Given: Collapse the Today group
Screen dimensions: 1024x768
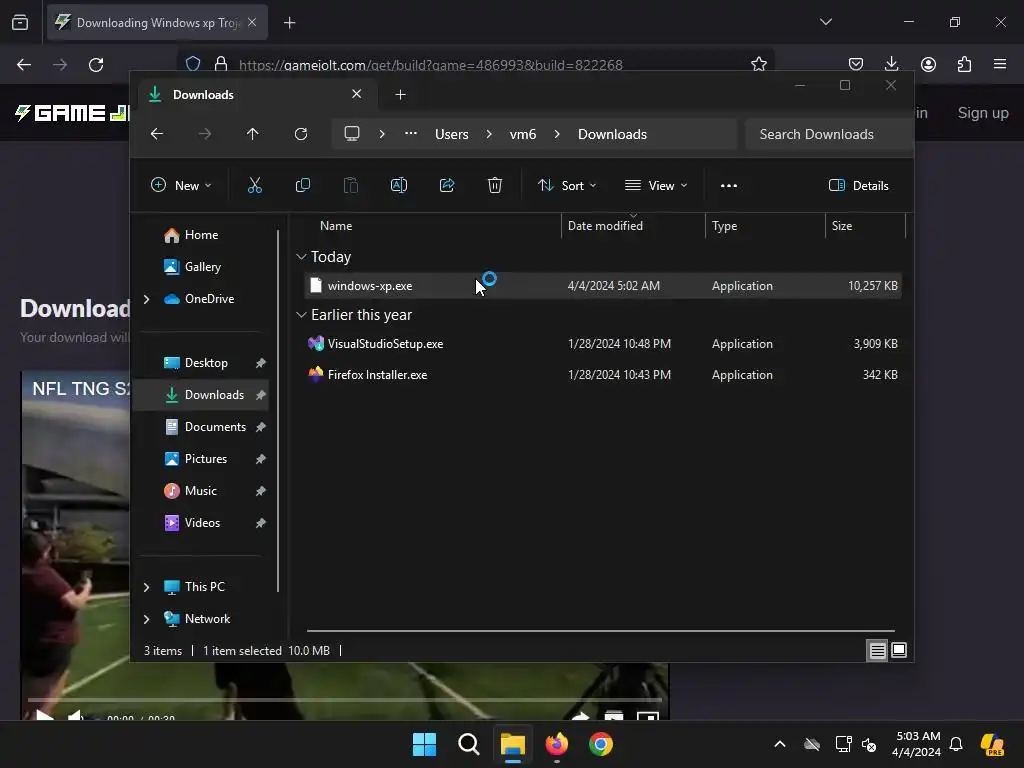Looking at the screenshot, I should [301, 257].
